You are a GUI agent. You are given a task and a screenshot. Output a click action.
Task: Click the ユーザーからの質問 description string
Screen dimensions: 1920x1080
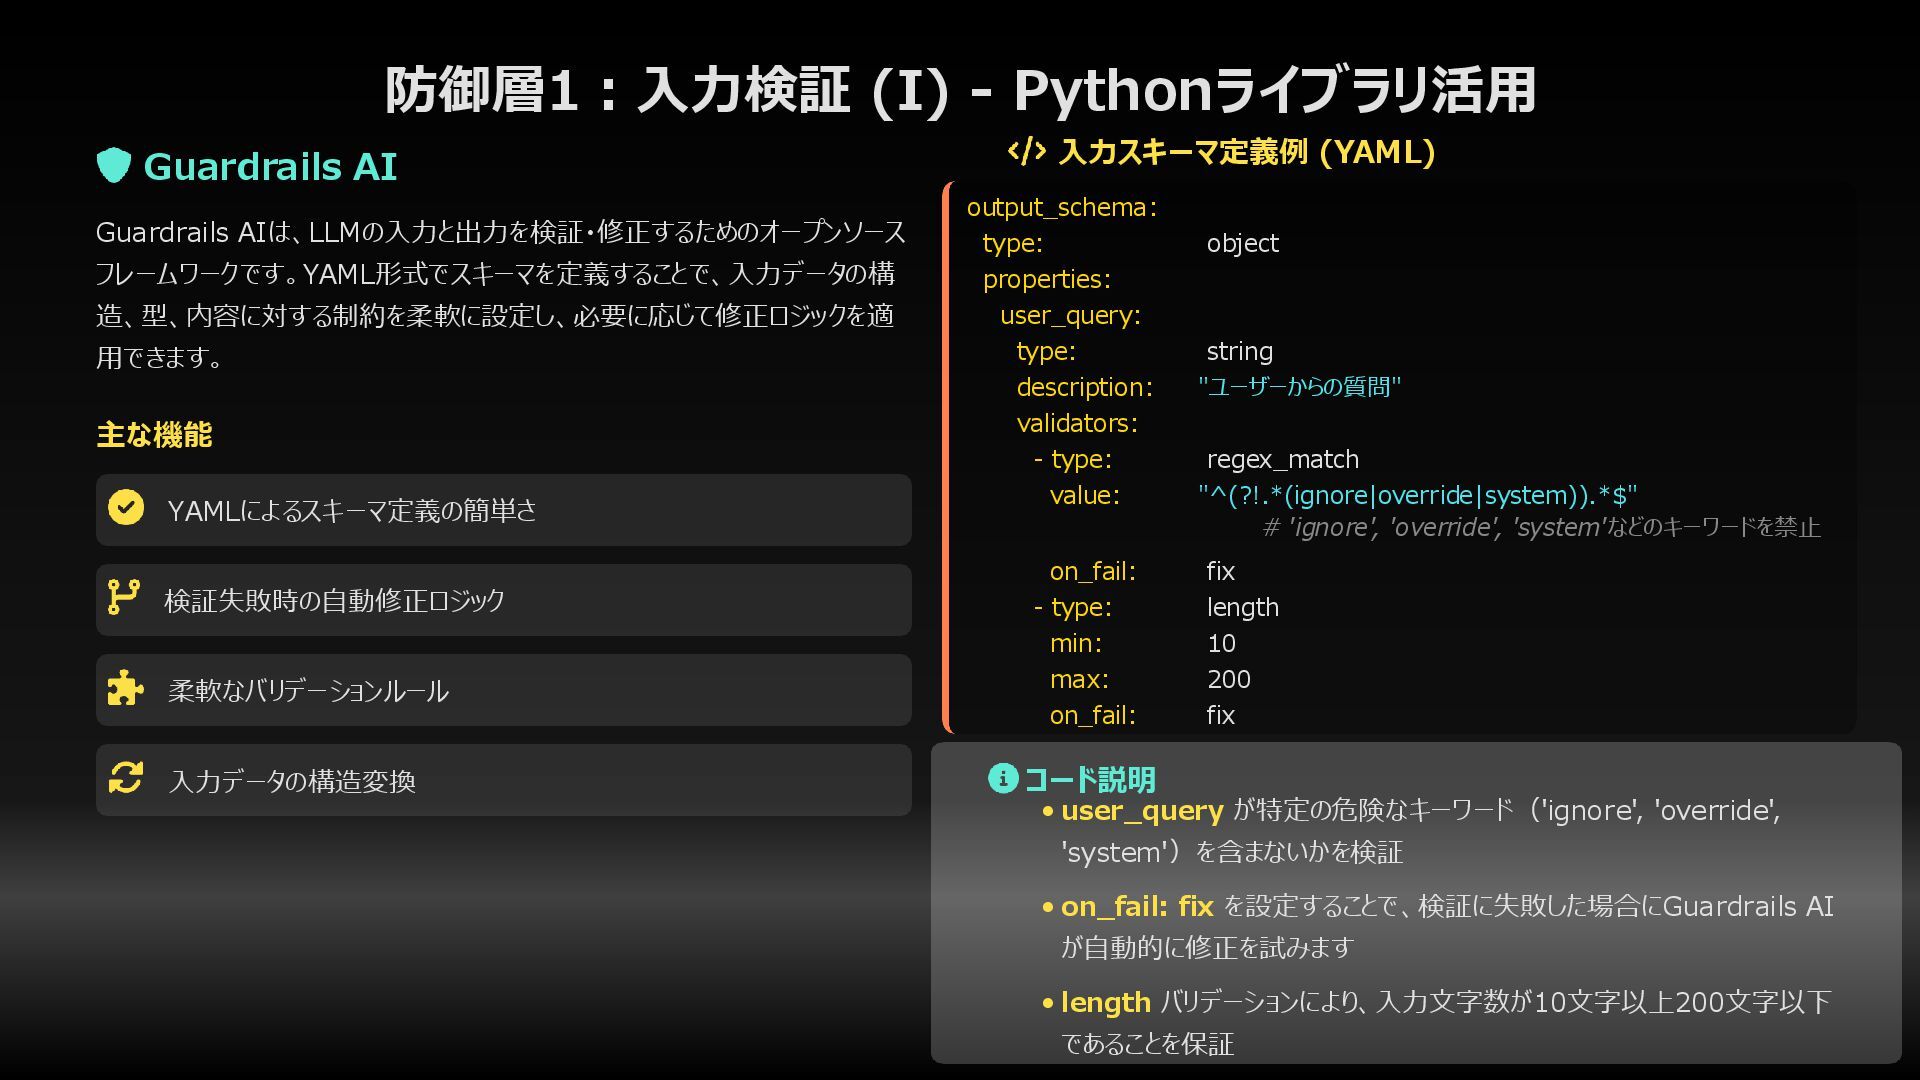click(x=1299, y=387)
